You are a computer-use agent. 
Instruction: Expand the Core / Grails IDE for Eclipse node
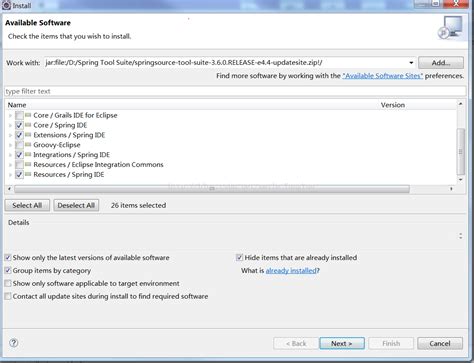[x=10, y=116]
